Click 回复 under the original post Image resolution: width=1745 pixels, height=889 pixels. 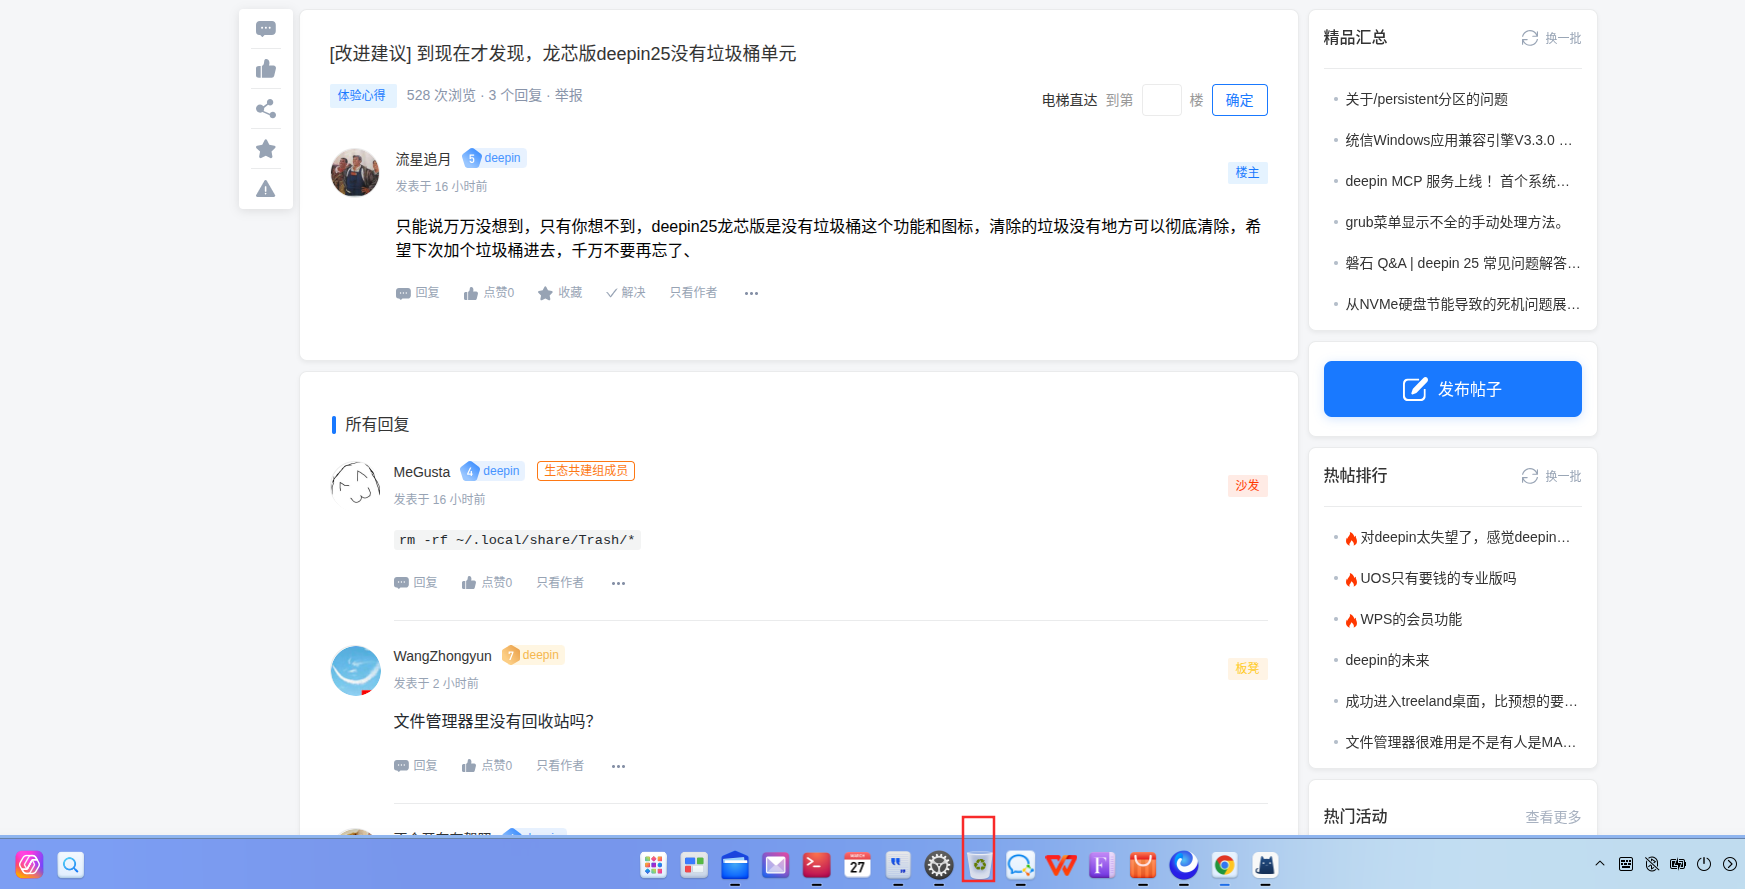(x=418, y=293)
